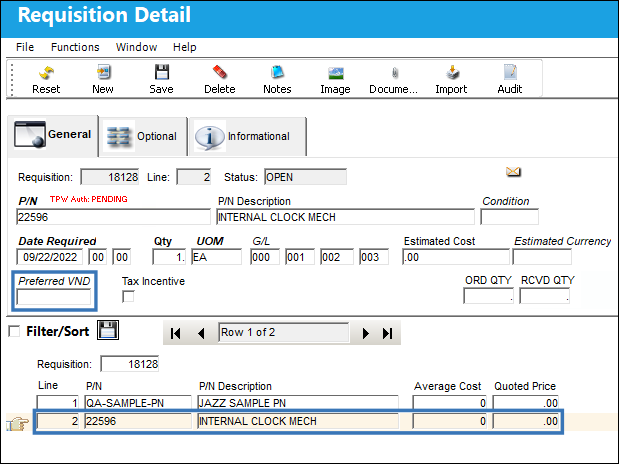Create a new record with New icon
The width and height of the screenshot is (619, 464).
pyautogui.click(x=103, y=73)
